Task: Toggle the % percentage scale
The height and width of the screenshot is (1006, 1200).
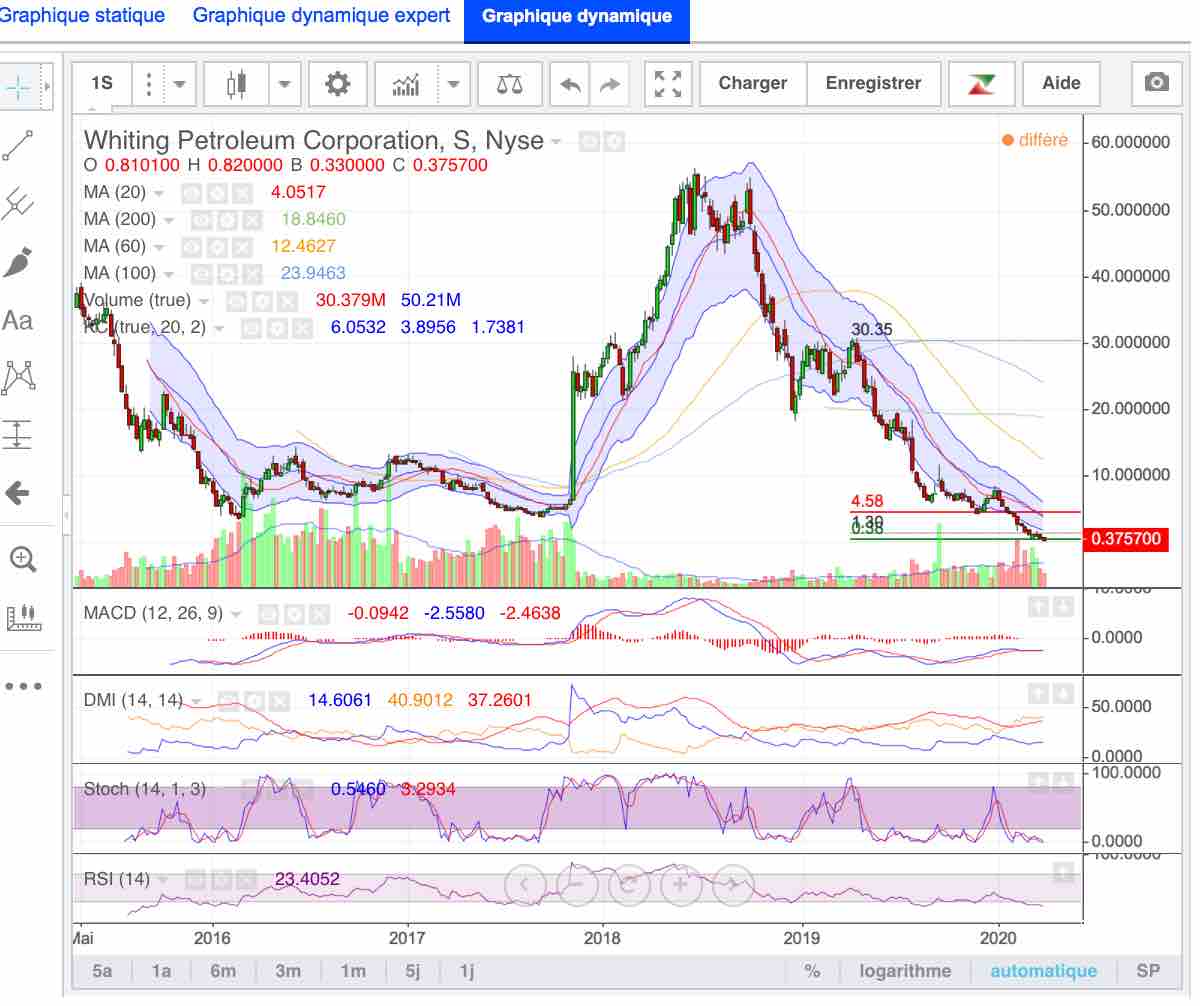Action: 813,971
